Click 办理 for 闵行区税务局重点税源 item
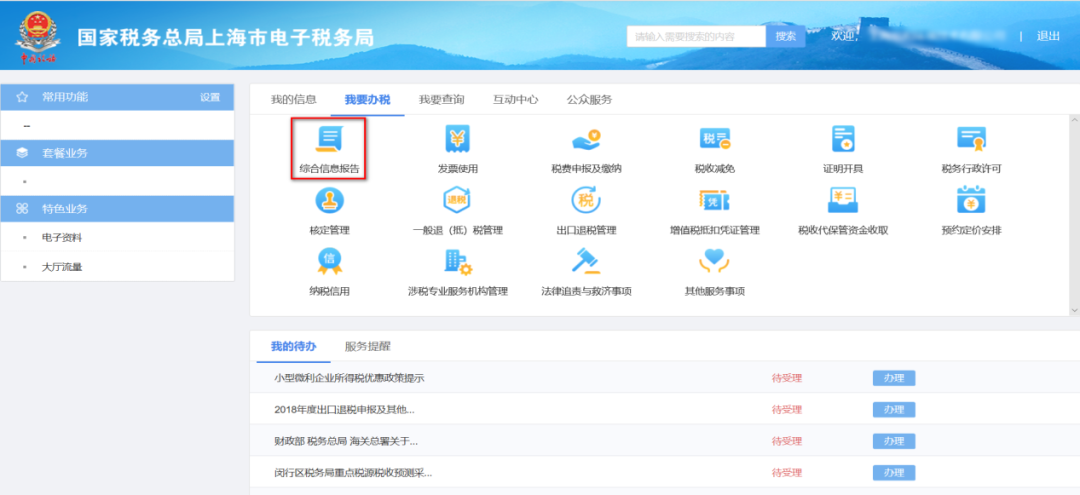1080x495 pixels. [x=894, y=473]
